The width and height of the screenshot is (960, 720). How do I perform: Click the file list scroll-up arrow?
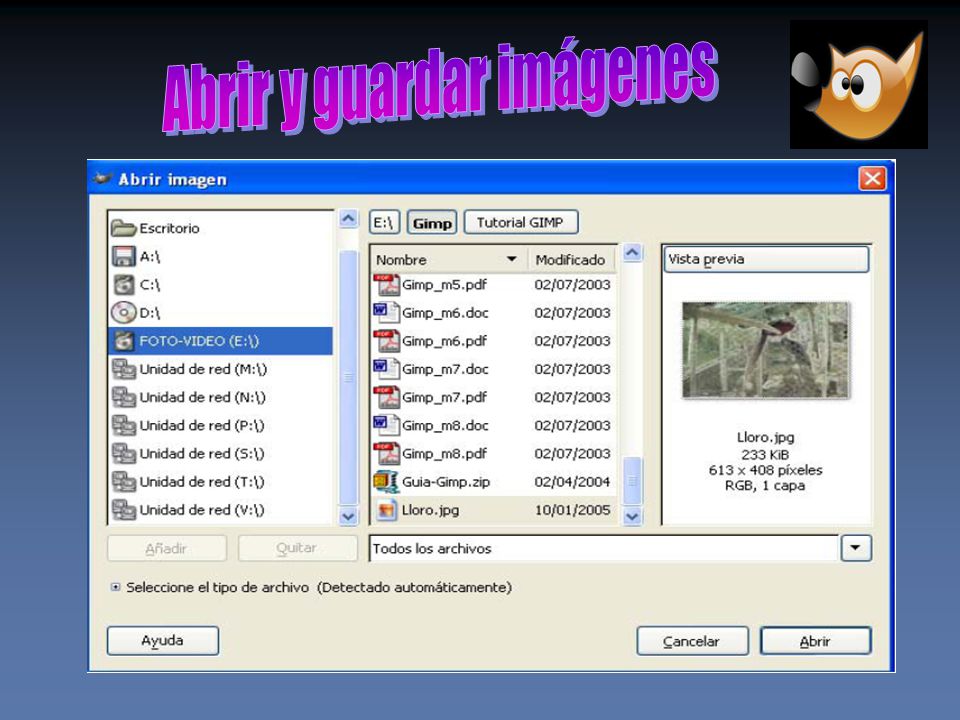point(632,252)
